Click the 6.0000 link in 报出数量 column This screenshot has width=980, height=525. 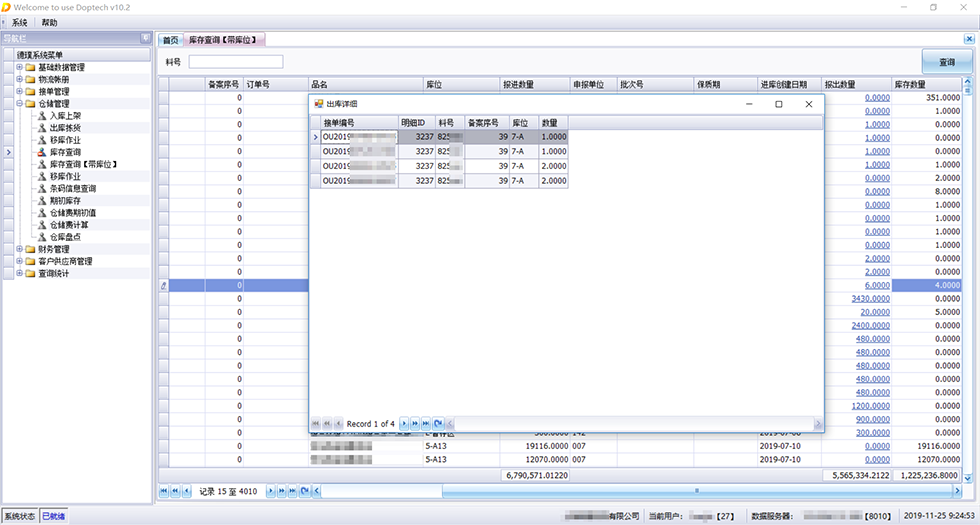pyautogui.click(x=877, y=285)
